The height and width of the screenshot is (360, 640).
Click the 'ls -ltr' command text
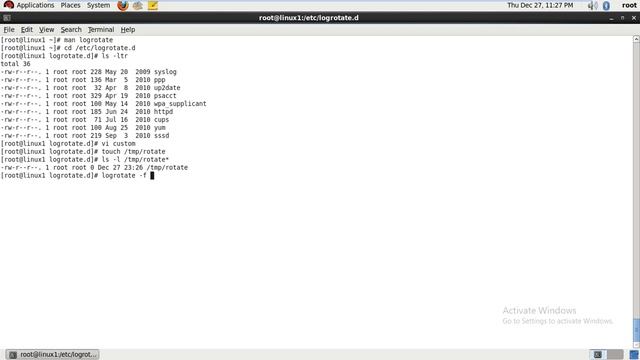click(x=115, y=56)
